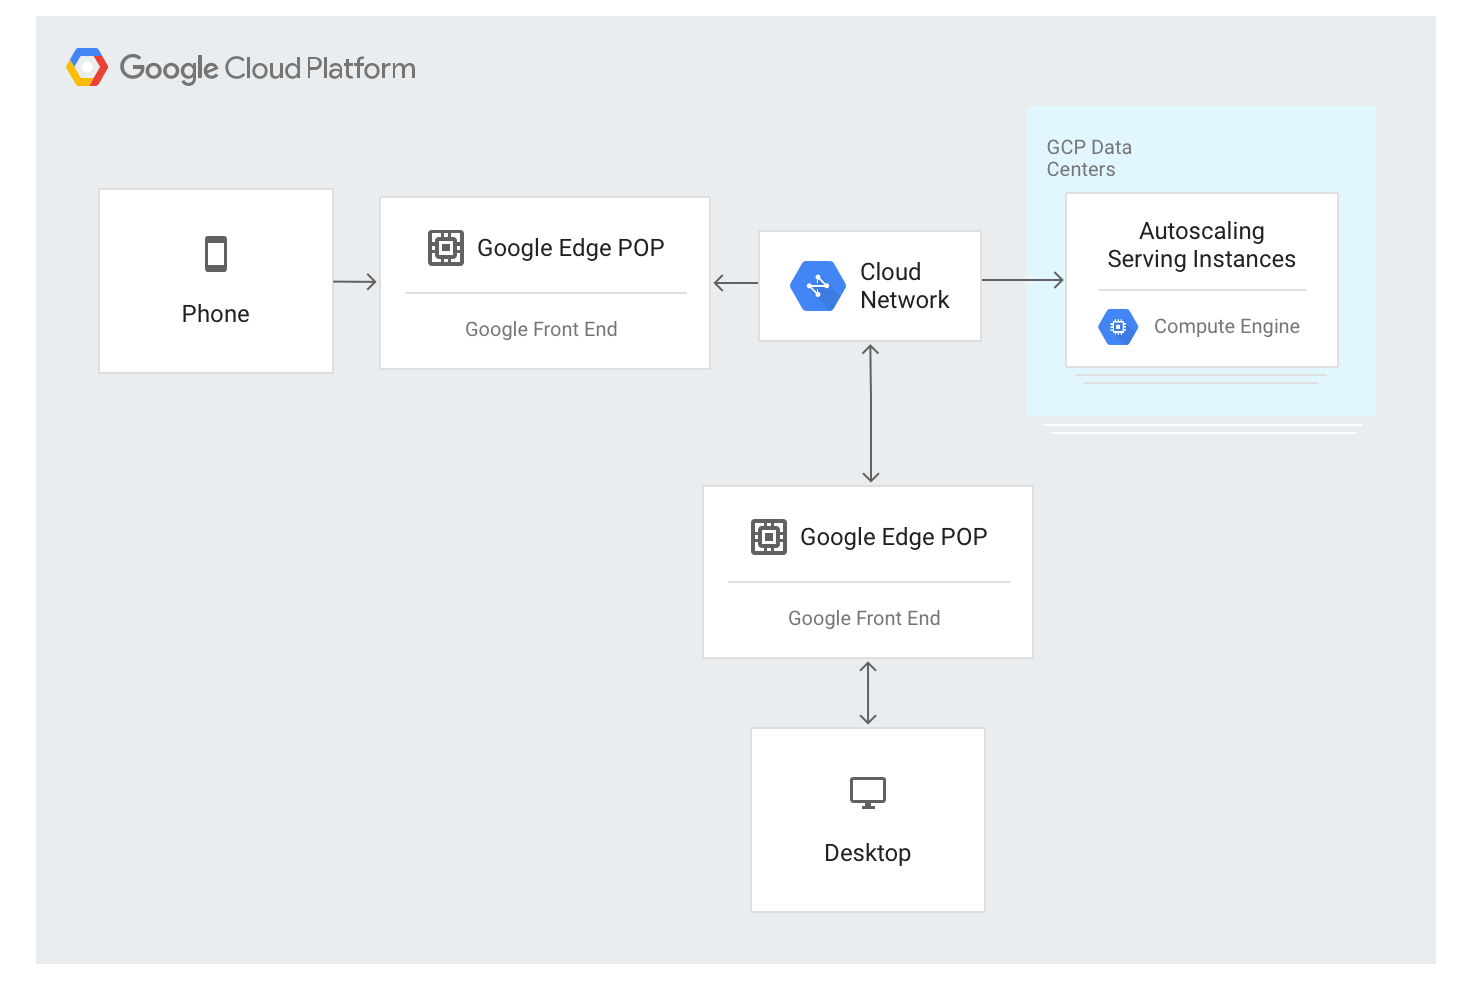Click the Autoscaling Serving Instances heading

tap(1201, 245)
